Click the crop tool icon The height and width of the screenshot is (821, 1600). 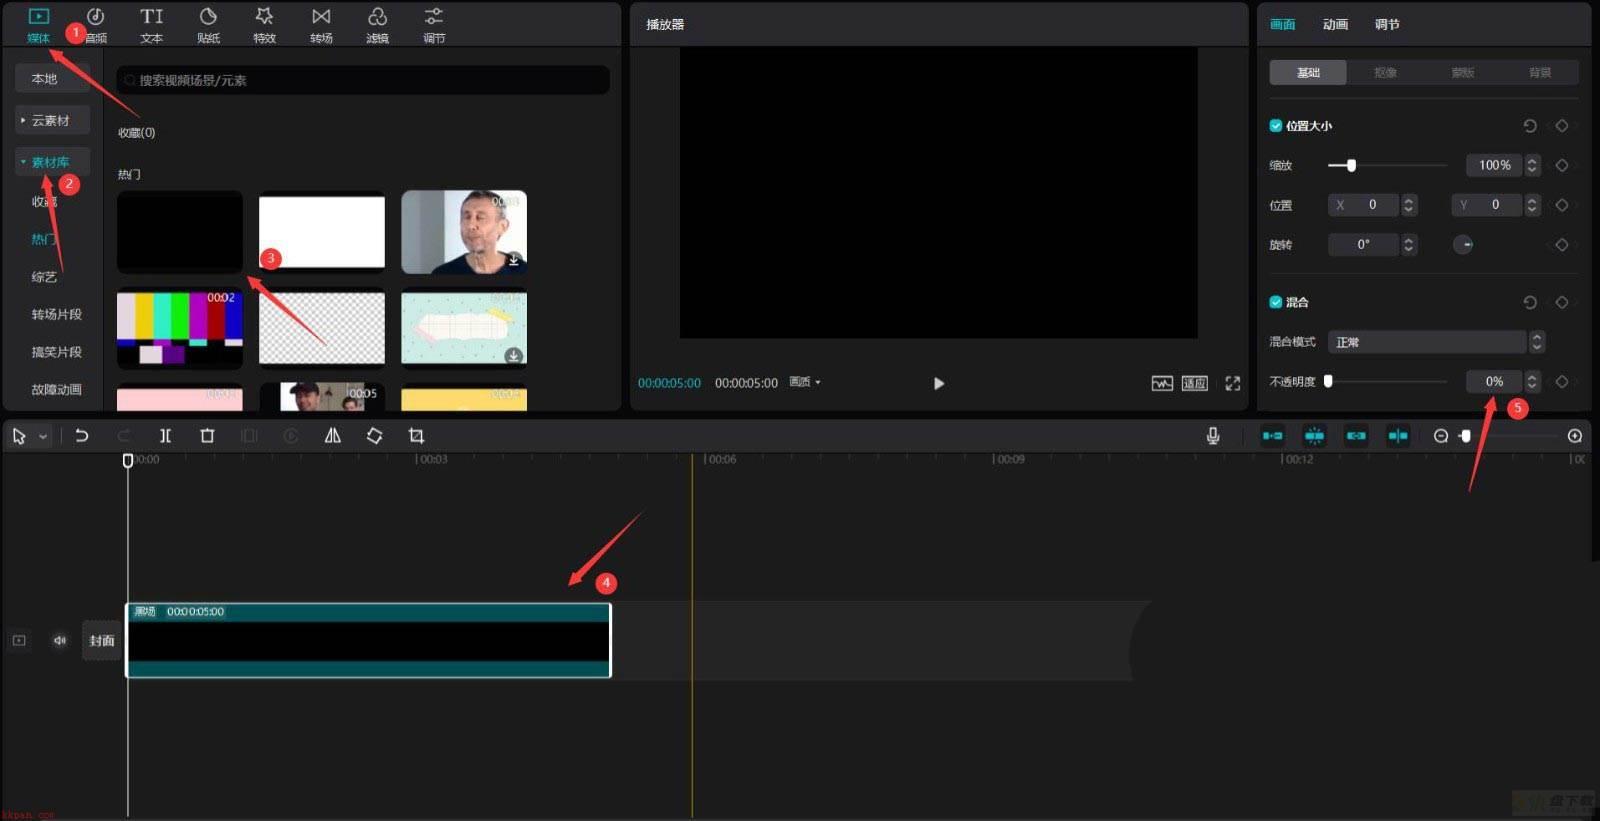(x=416, y=436)
